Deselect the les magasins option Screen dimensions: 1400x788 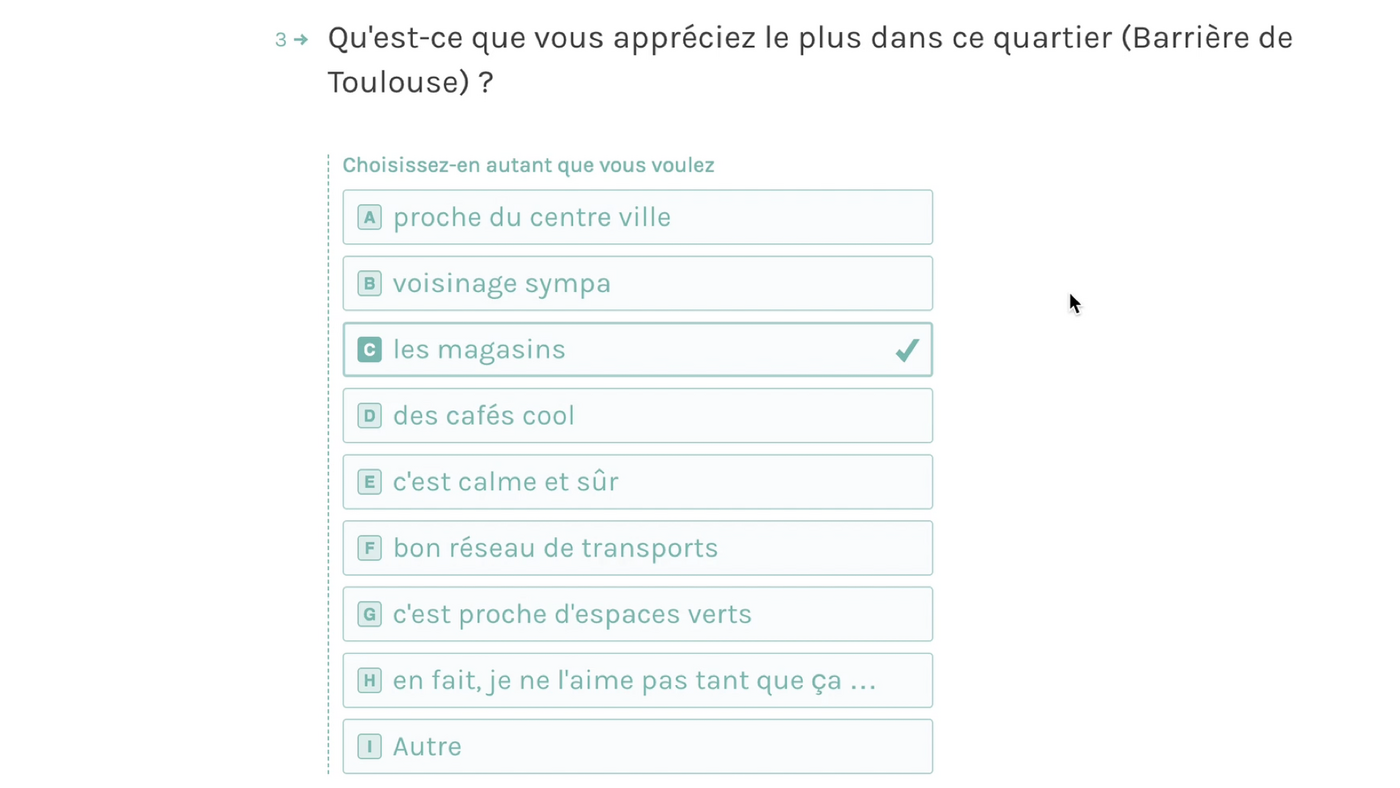click(638, 349)
